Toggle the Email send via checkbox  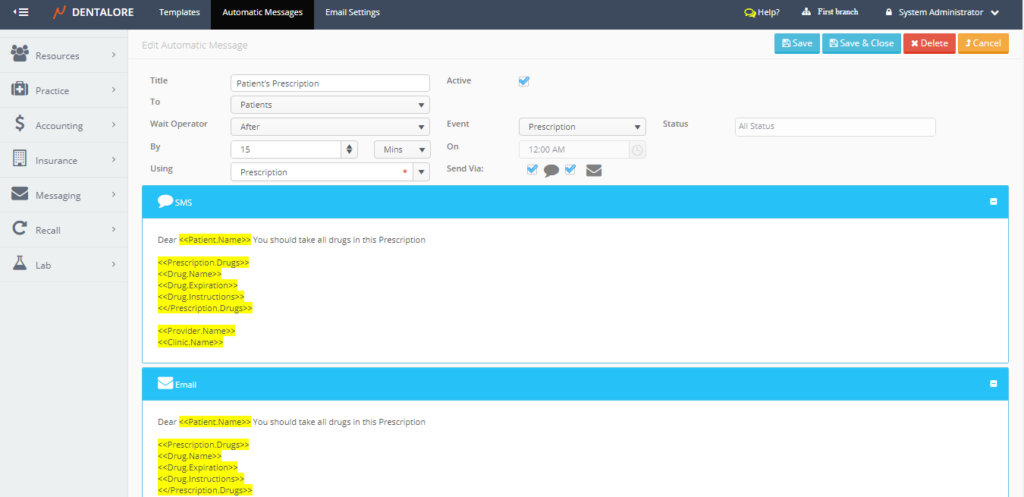[x=570, y=169]
